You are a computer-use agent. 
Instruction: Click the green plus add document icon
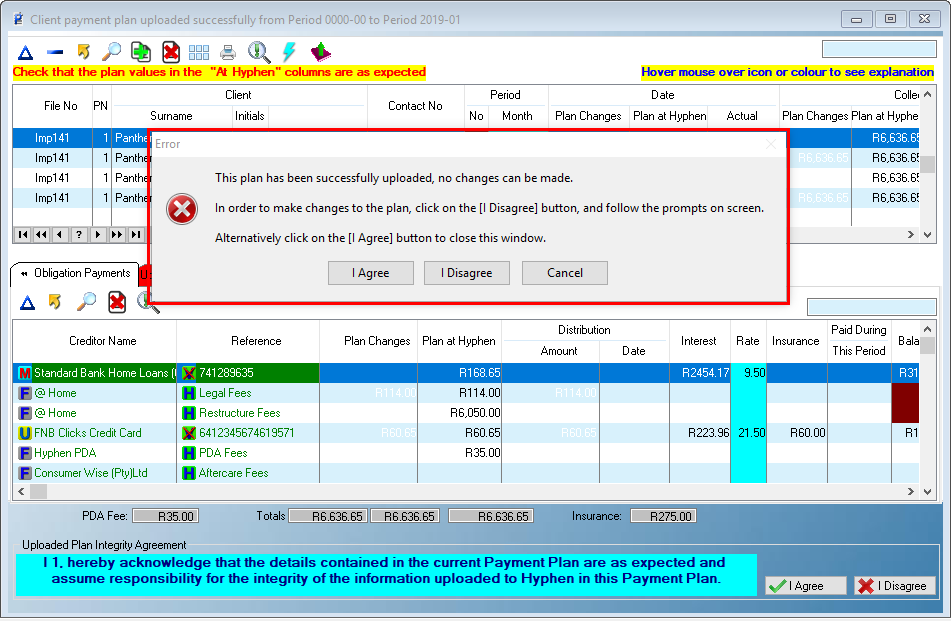[141, 52]
